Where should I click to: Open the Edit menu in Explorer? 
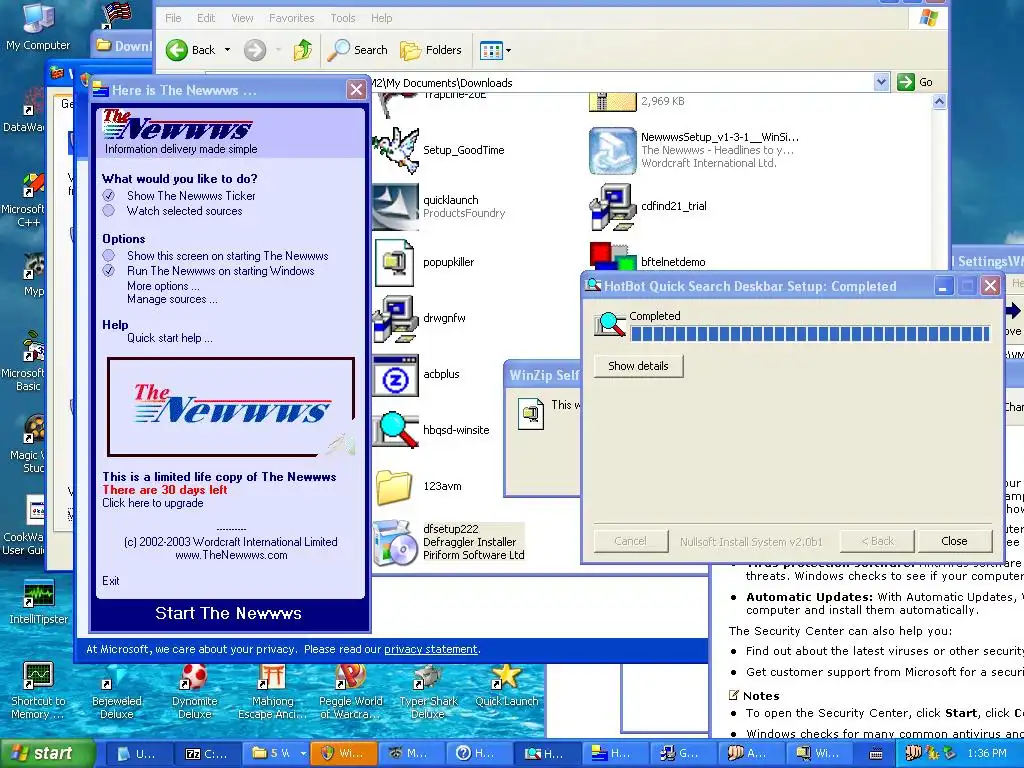[x=206, y=18]
